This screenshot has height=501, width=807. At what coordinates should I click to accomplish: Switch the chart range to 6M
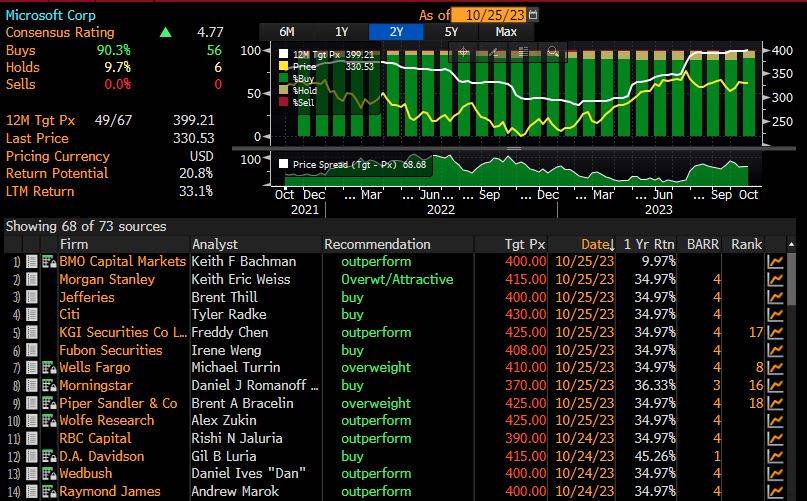click(x=287, y=32)
